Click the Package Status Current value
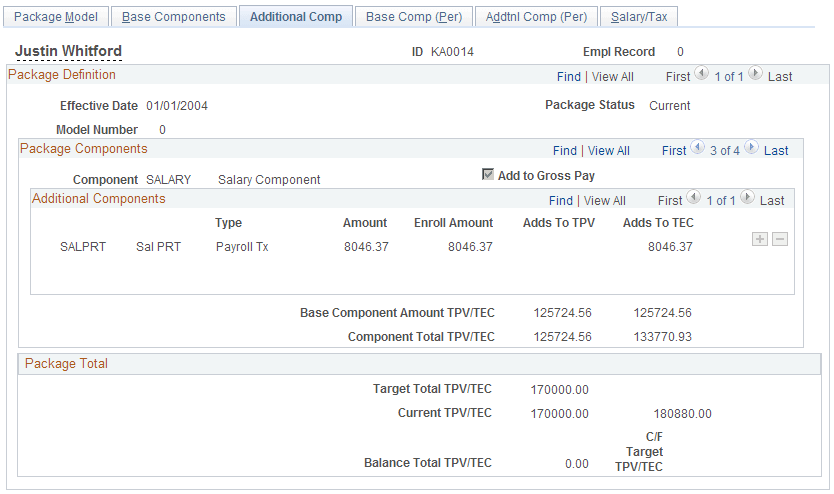Screen dimensions: 834x494 (x=670, y=106)
